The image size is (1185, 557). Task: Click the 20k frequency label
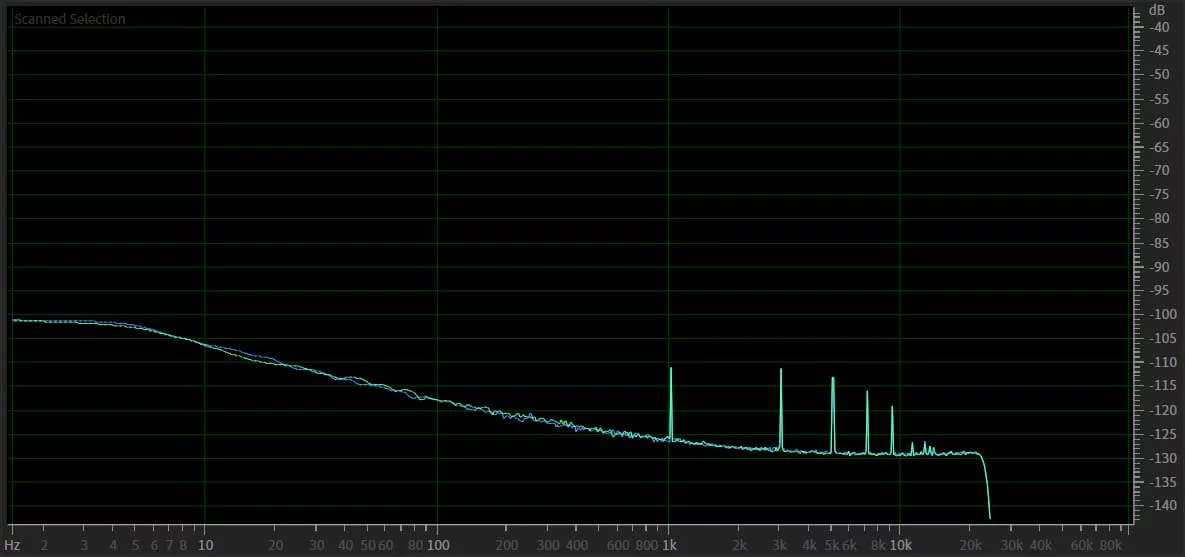tap(970, 545)
